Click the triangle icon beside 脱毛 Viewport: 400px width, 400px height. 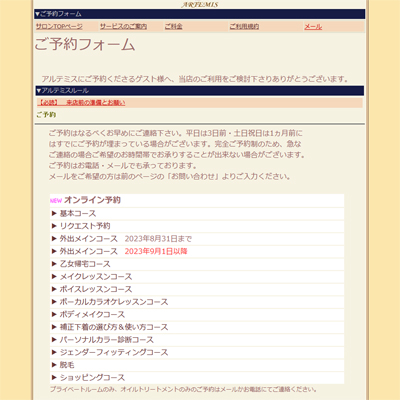pyautogui.click(x=54, y=365)
